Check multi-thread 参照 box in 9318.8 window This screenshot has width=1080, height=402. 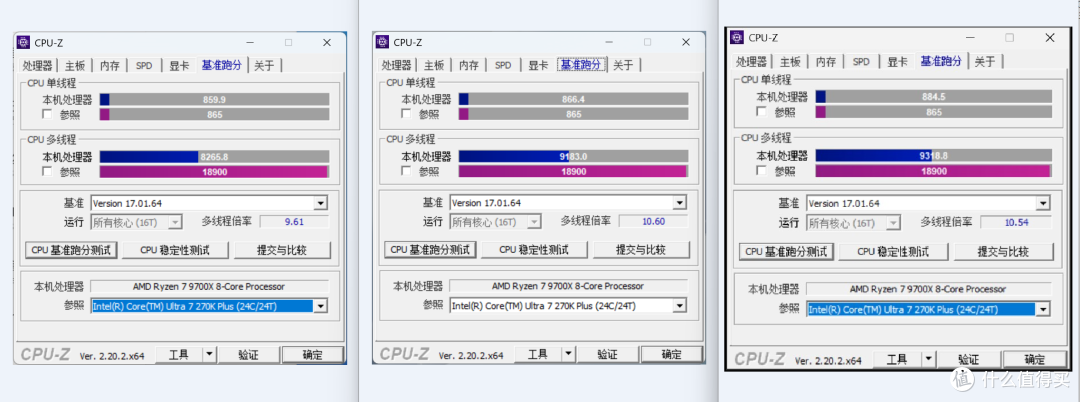(761, 170)
